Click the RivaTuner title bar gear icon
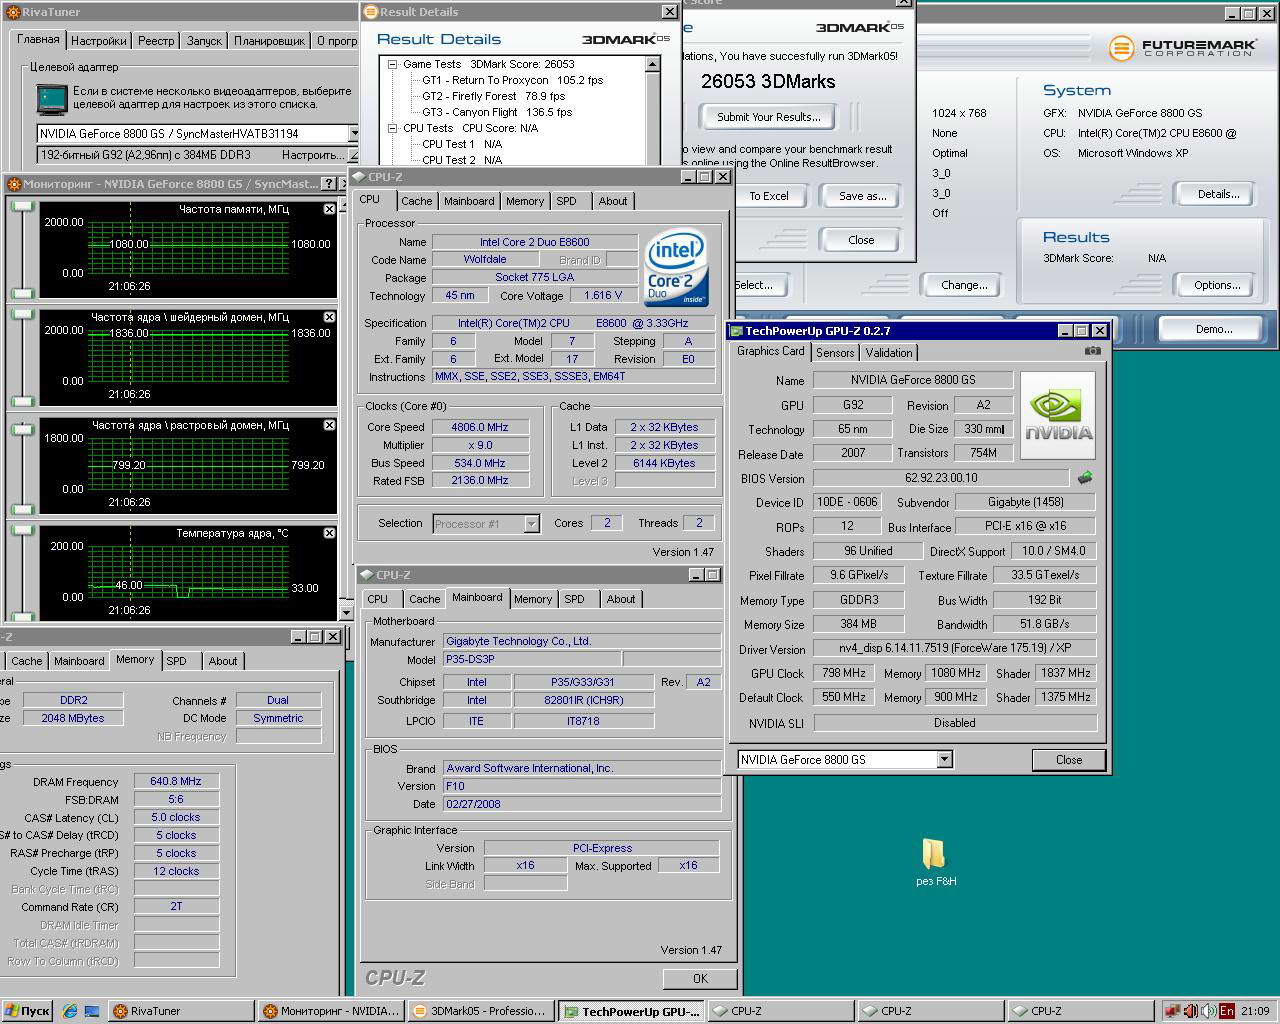 (13, 12)
